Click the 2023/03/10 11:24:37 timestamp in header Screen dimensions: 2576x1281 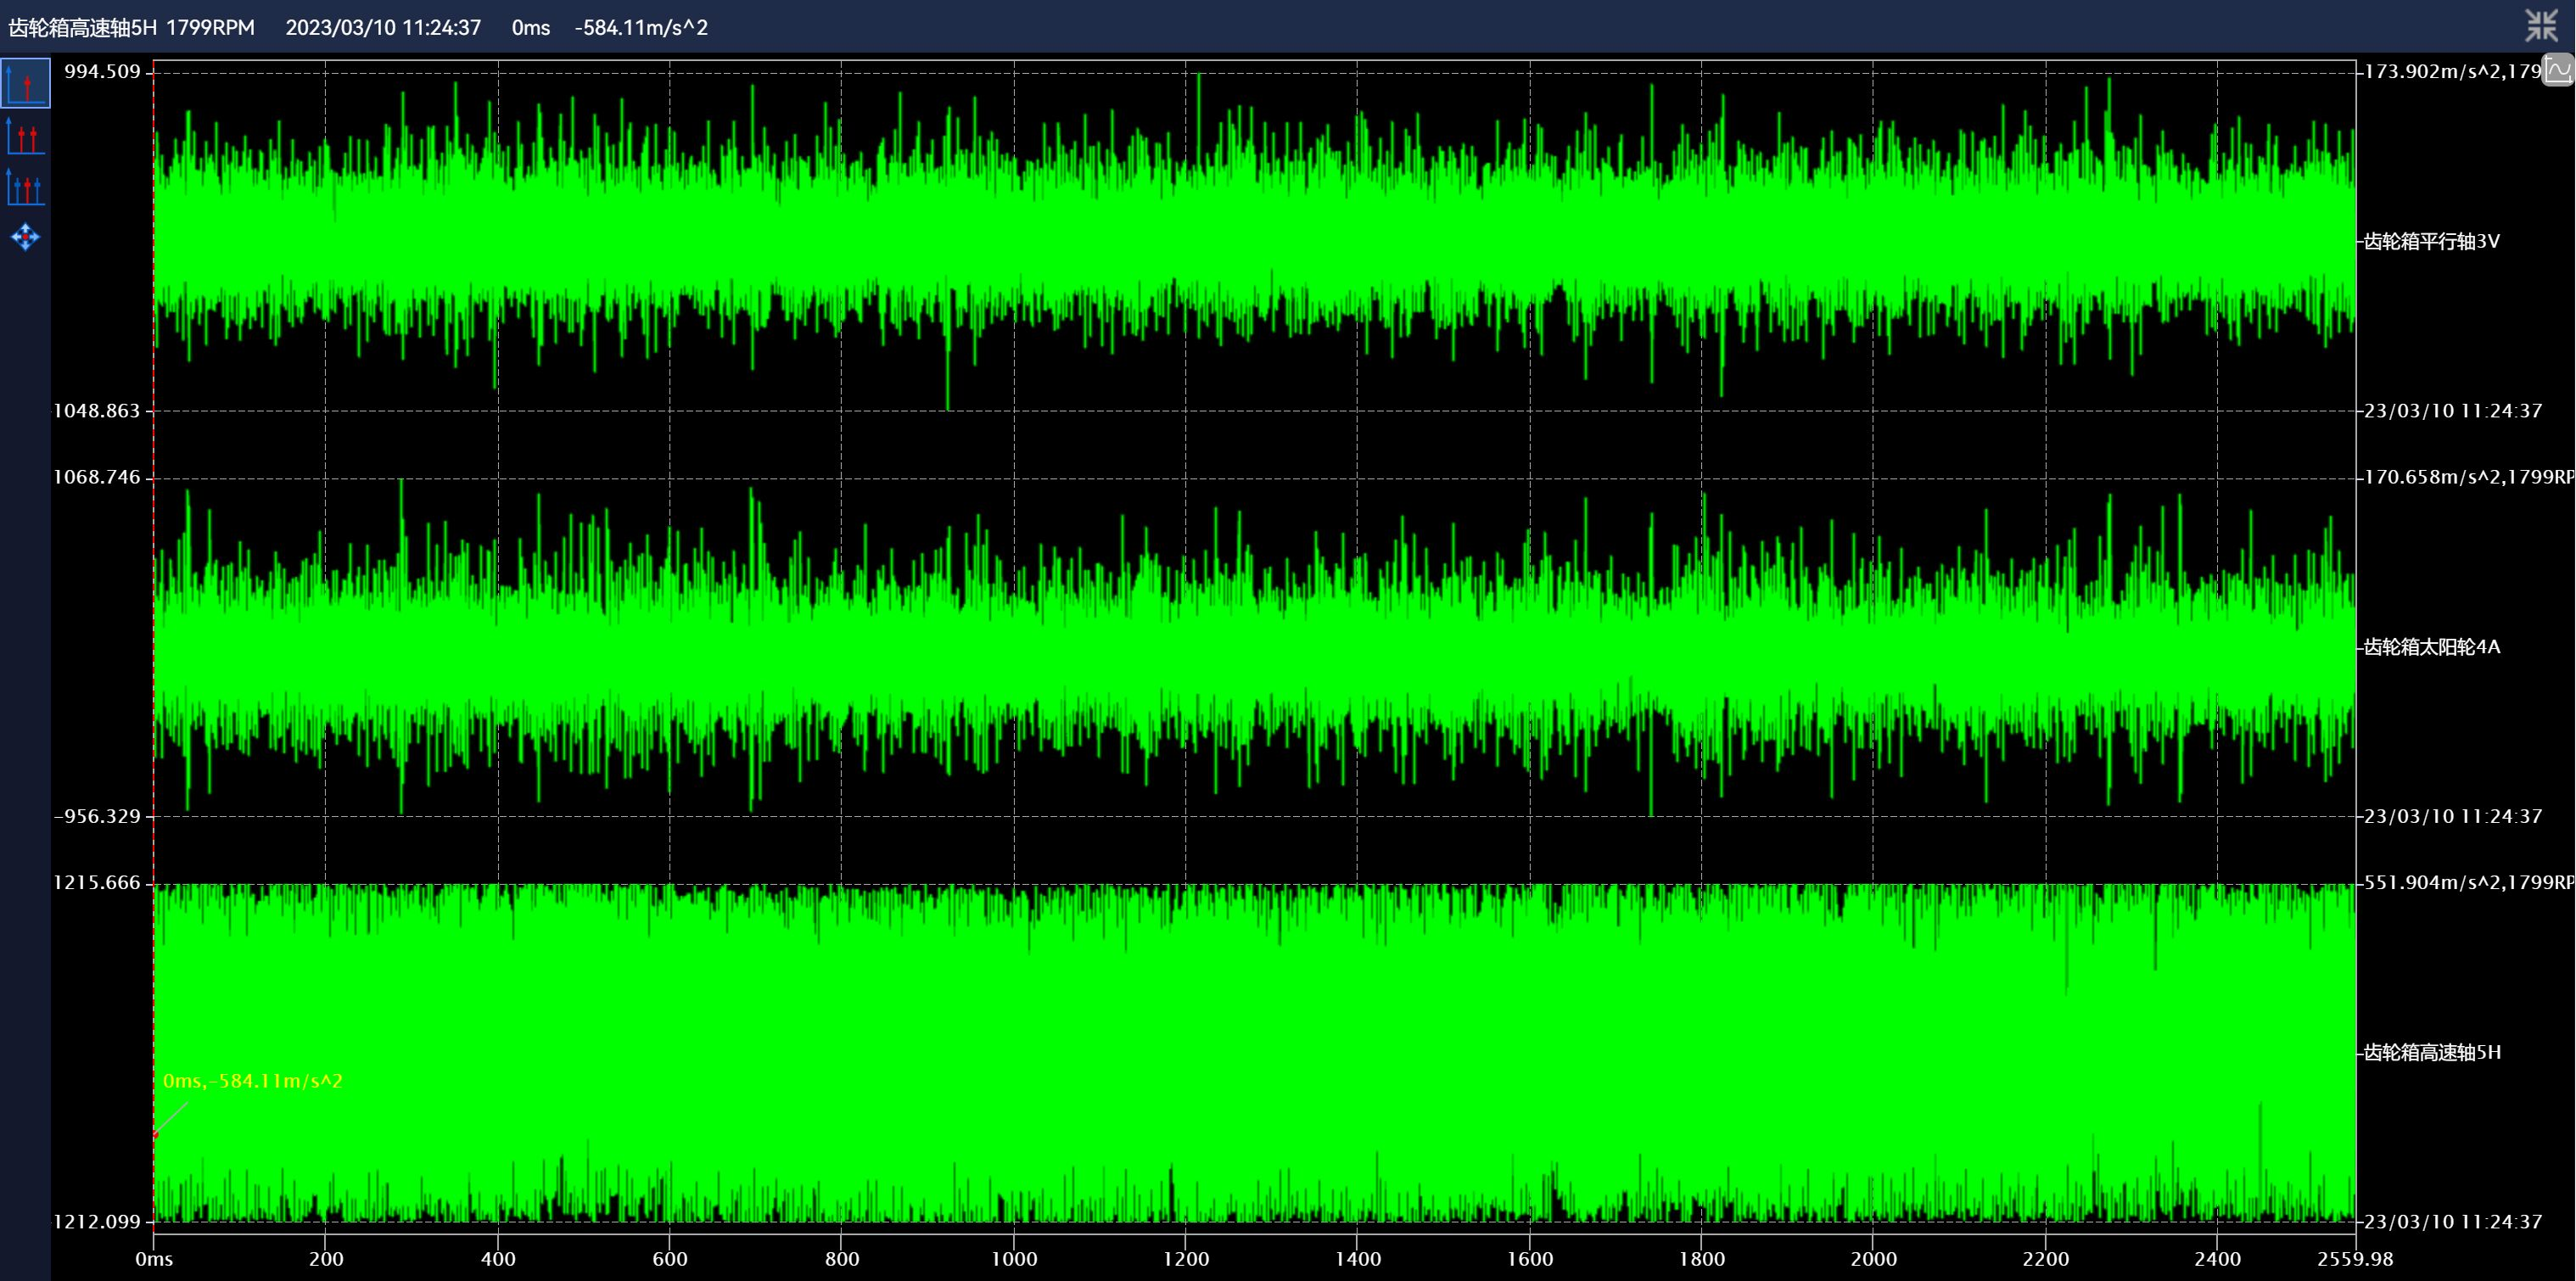coord(383,28)
